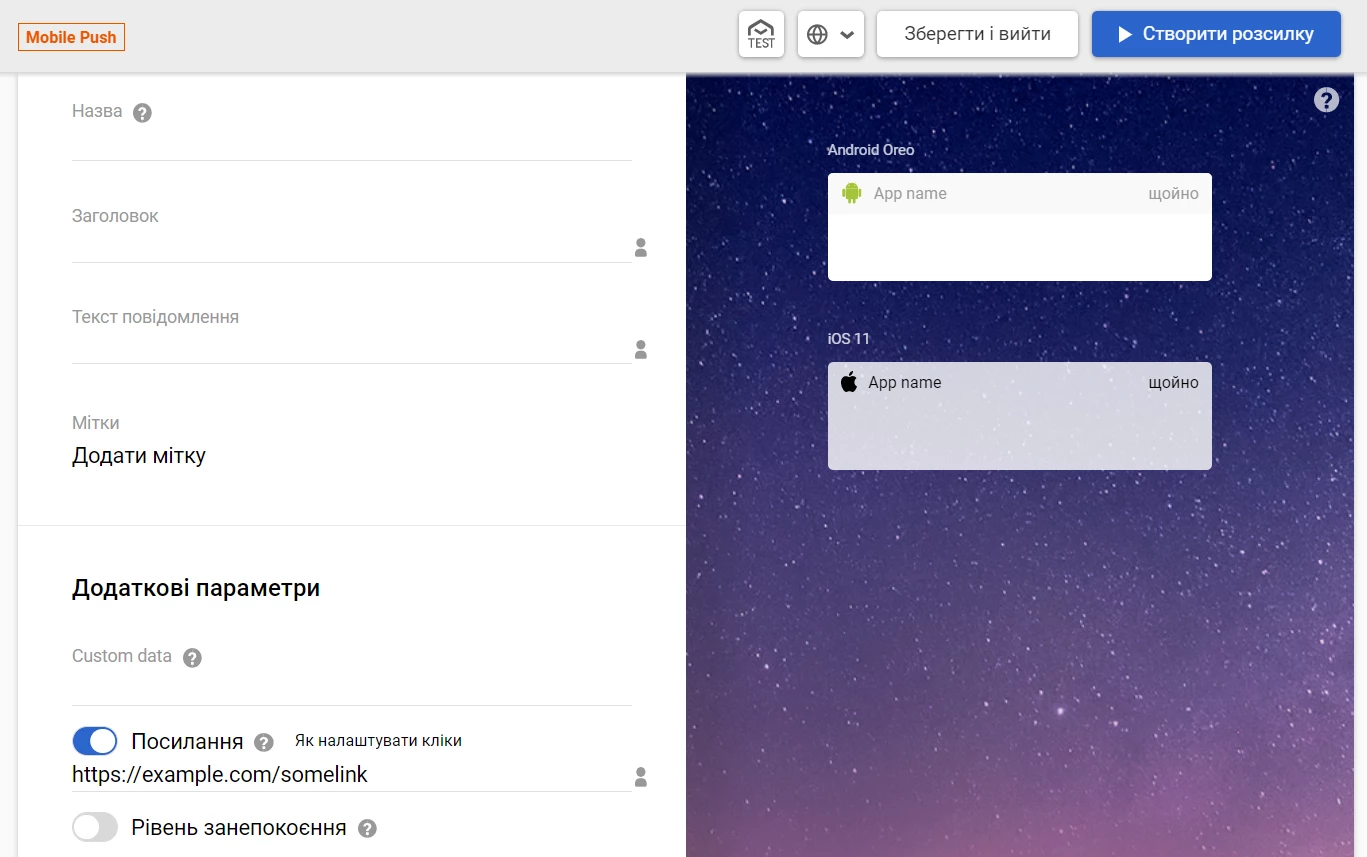Click the Android Oreo preview label
This screenshot has width=1367, height=857.
coord(871,150)
